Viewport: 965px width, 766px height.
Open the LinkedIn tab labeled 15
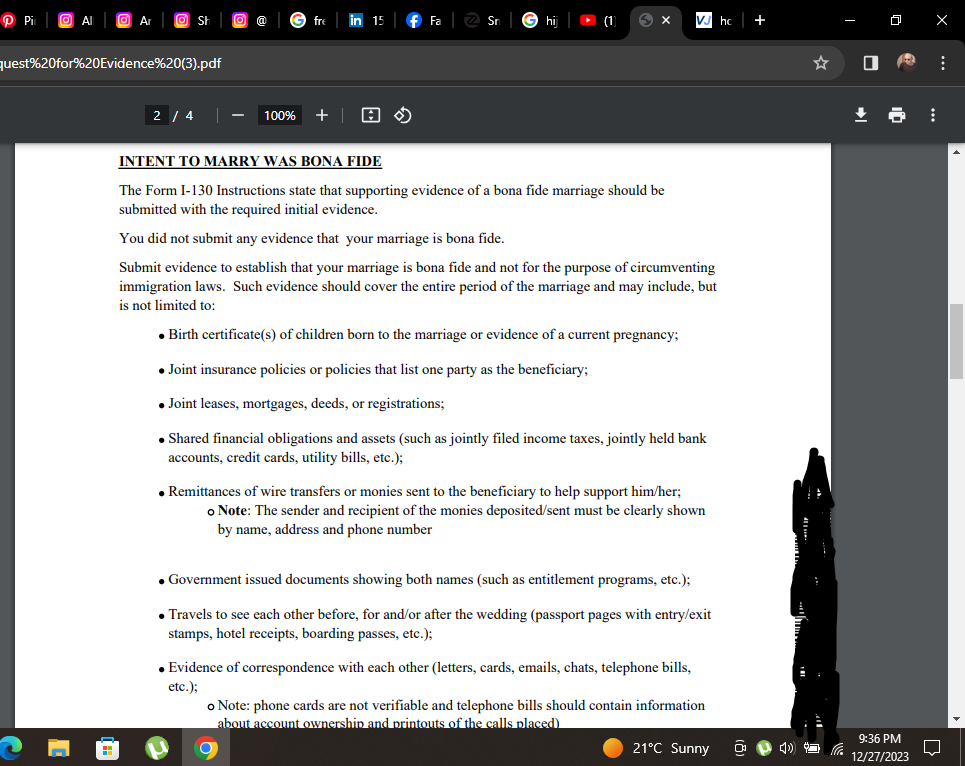366,20
